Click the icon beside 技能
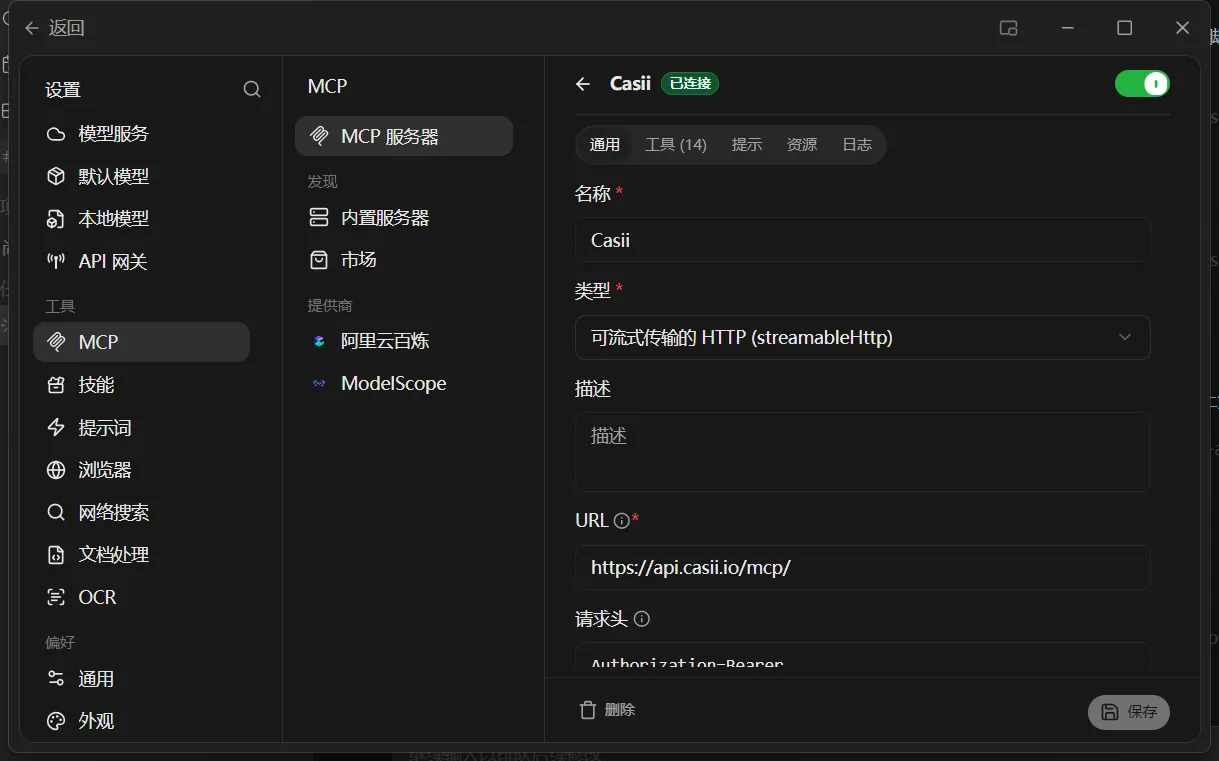 56,385
